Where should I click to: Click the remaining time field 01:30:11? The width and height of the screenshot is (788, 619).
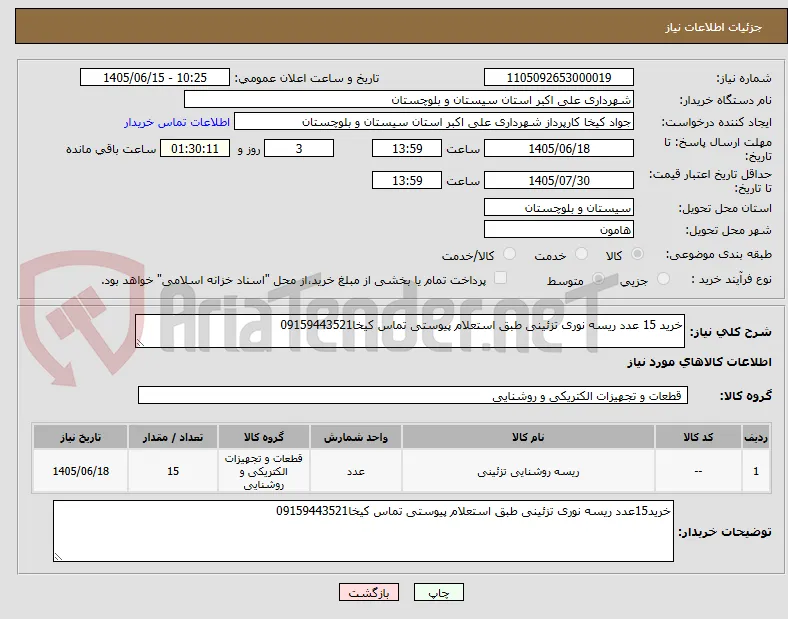click(195, 148)
